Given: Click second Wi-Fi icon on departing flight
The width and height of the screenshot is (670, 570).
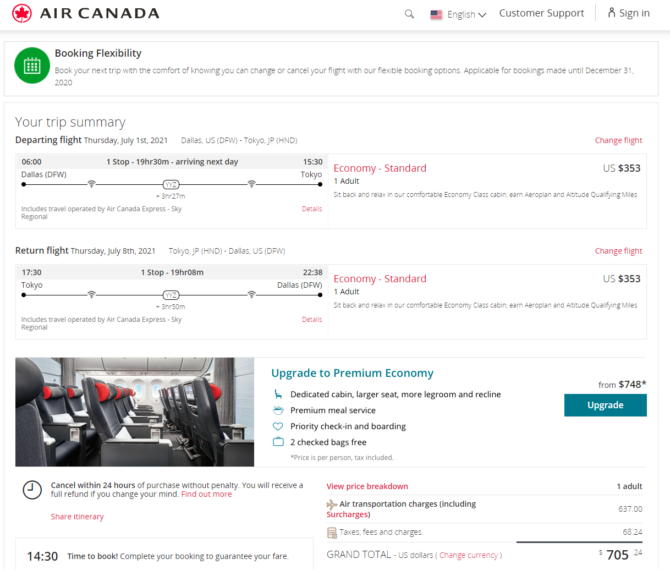Looking at the screenshot, I should tap(252, 184).
